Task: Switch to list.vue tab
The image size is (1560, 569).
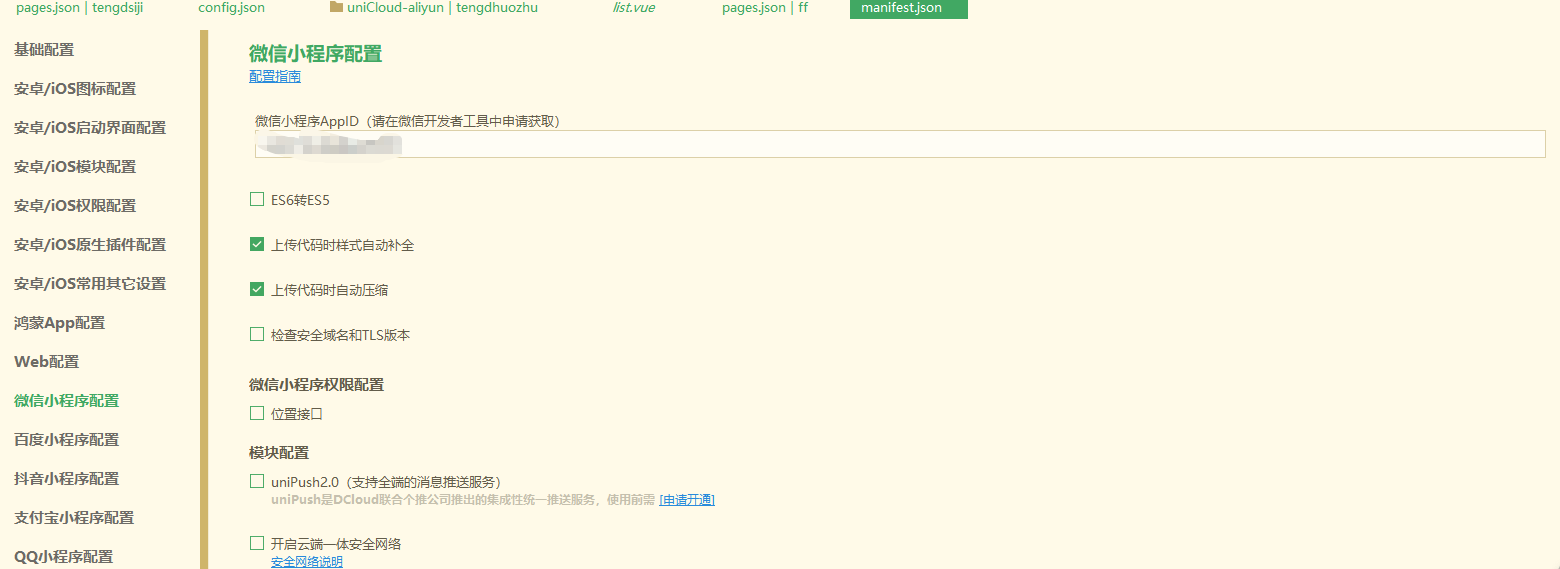Action: (634, 8)
